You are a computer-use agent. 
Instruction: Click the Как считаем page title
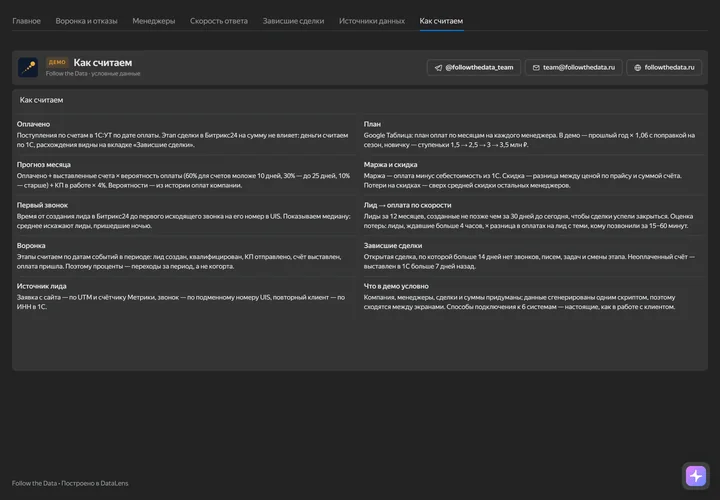(103, 62)
